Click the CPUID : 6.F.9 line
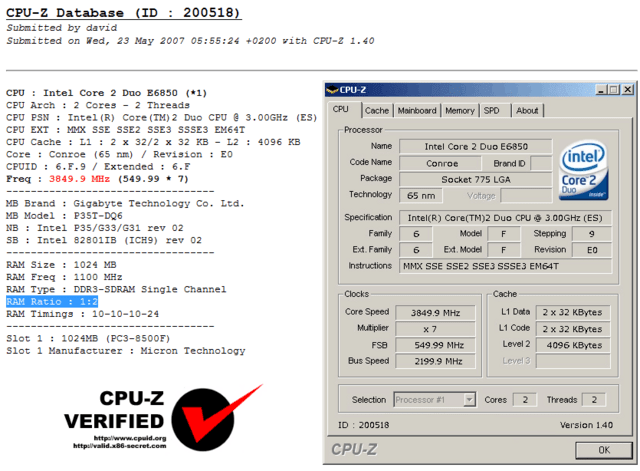The height and width of the screenshot is (471, 640). point(98,167)
